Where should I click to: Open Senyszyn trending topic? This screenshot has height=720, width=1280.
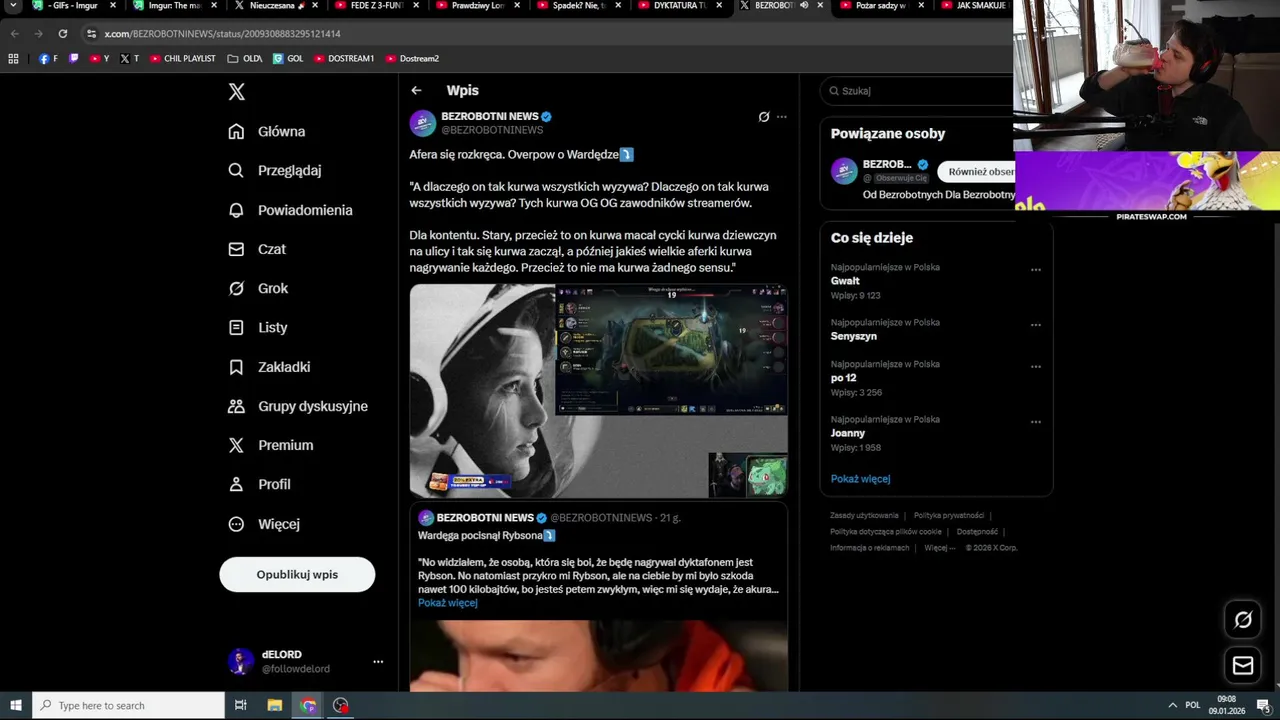[x=853, y=336]
